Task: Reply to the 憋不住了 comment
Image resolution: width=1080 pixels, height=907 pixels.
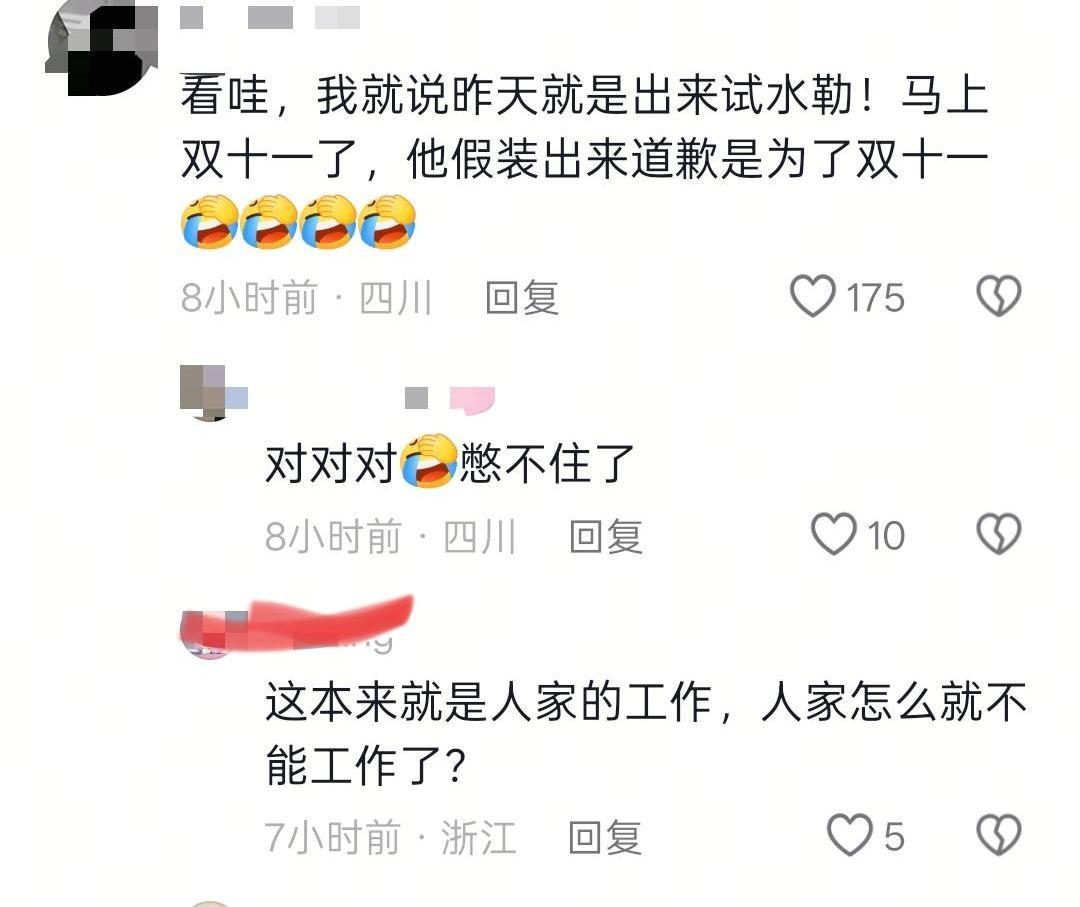Action: (605, 536)
